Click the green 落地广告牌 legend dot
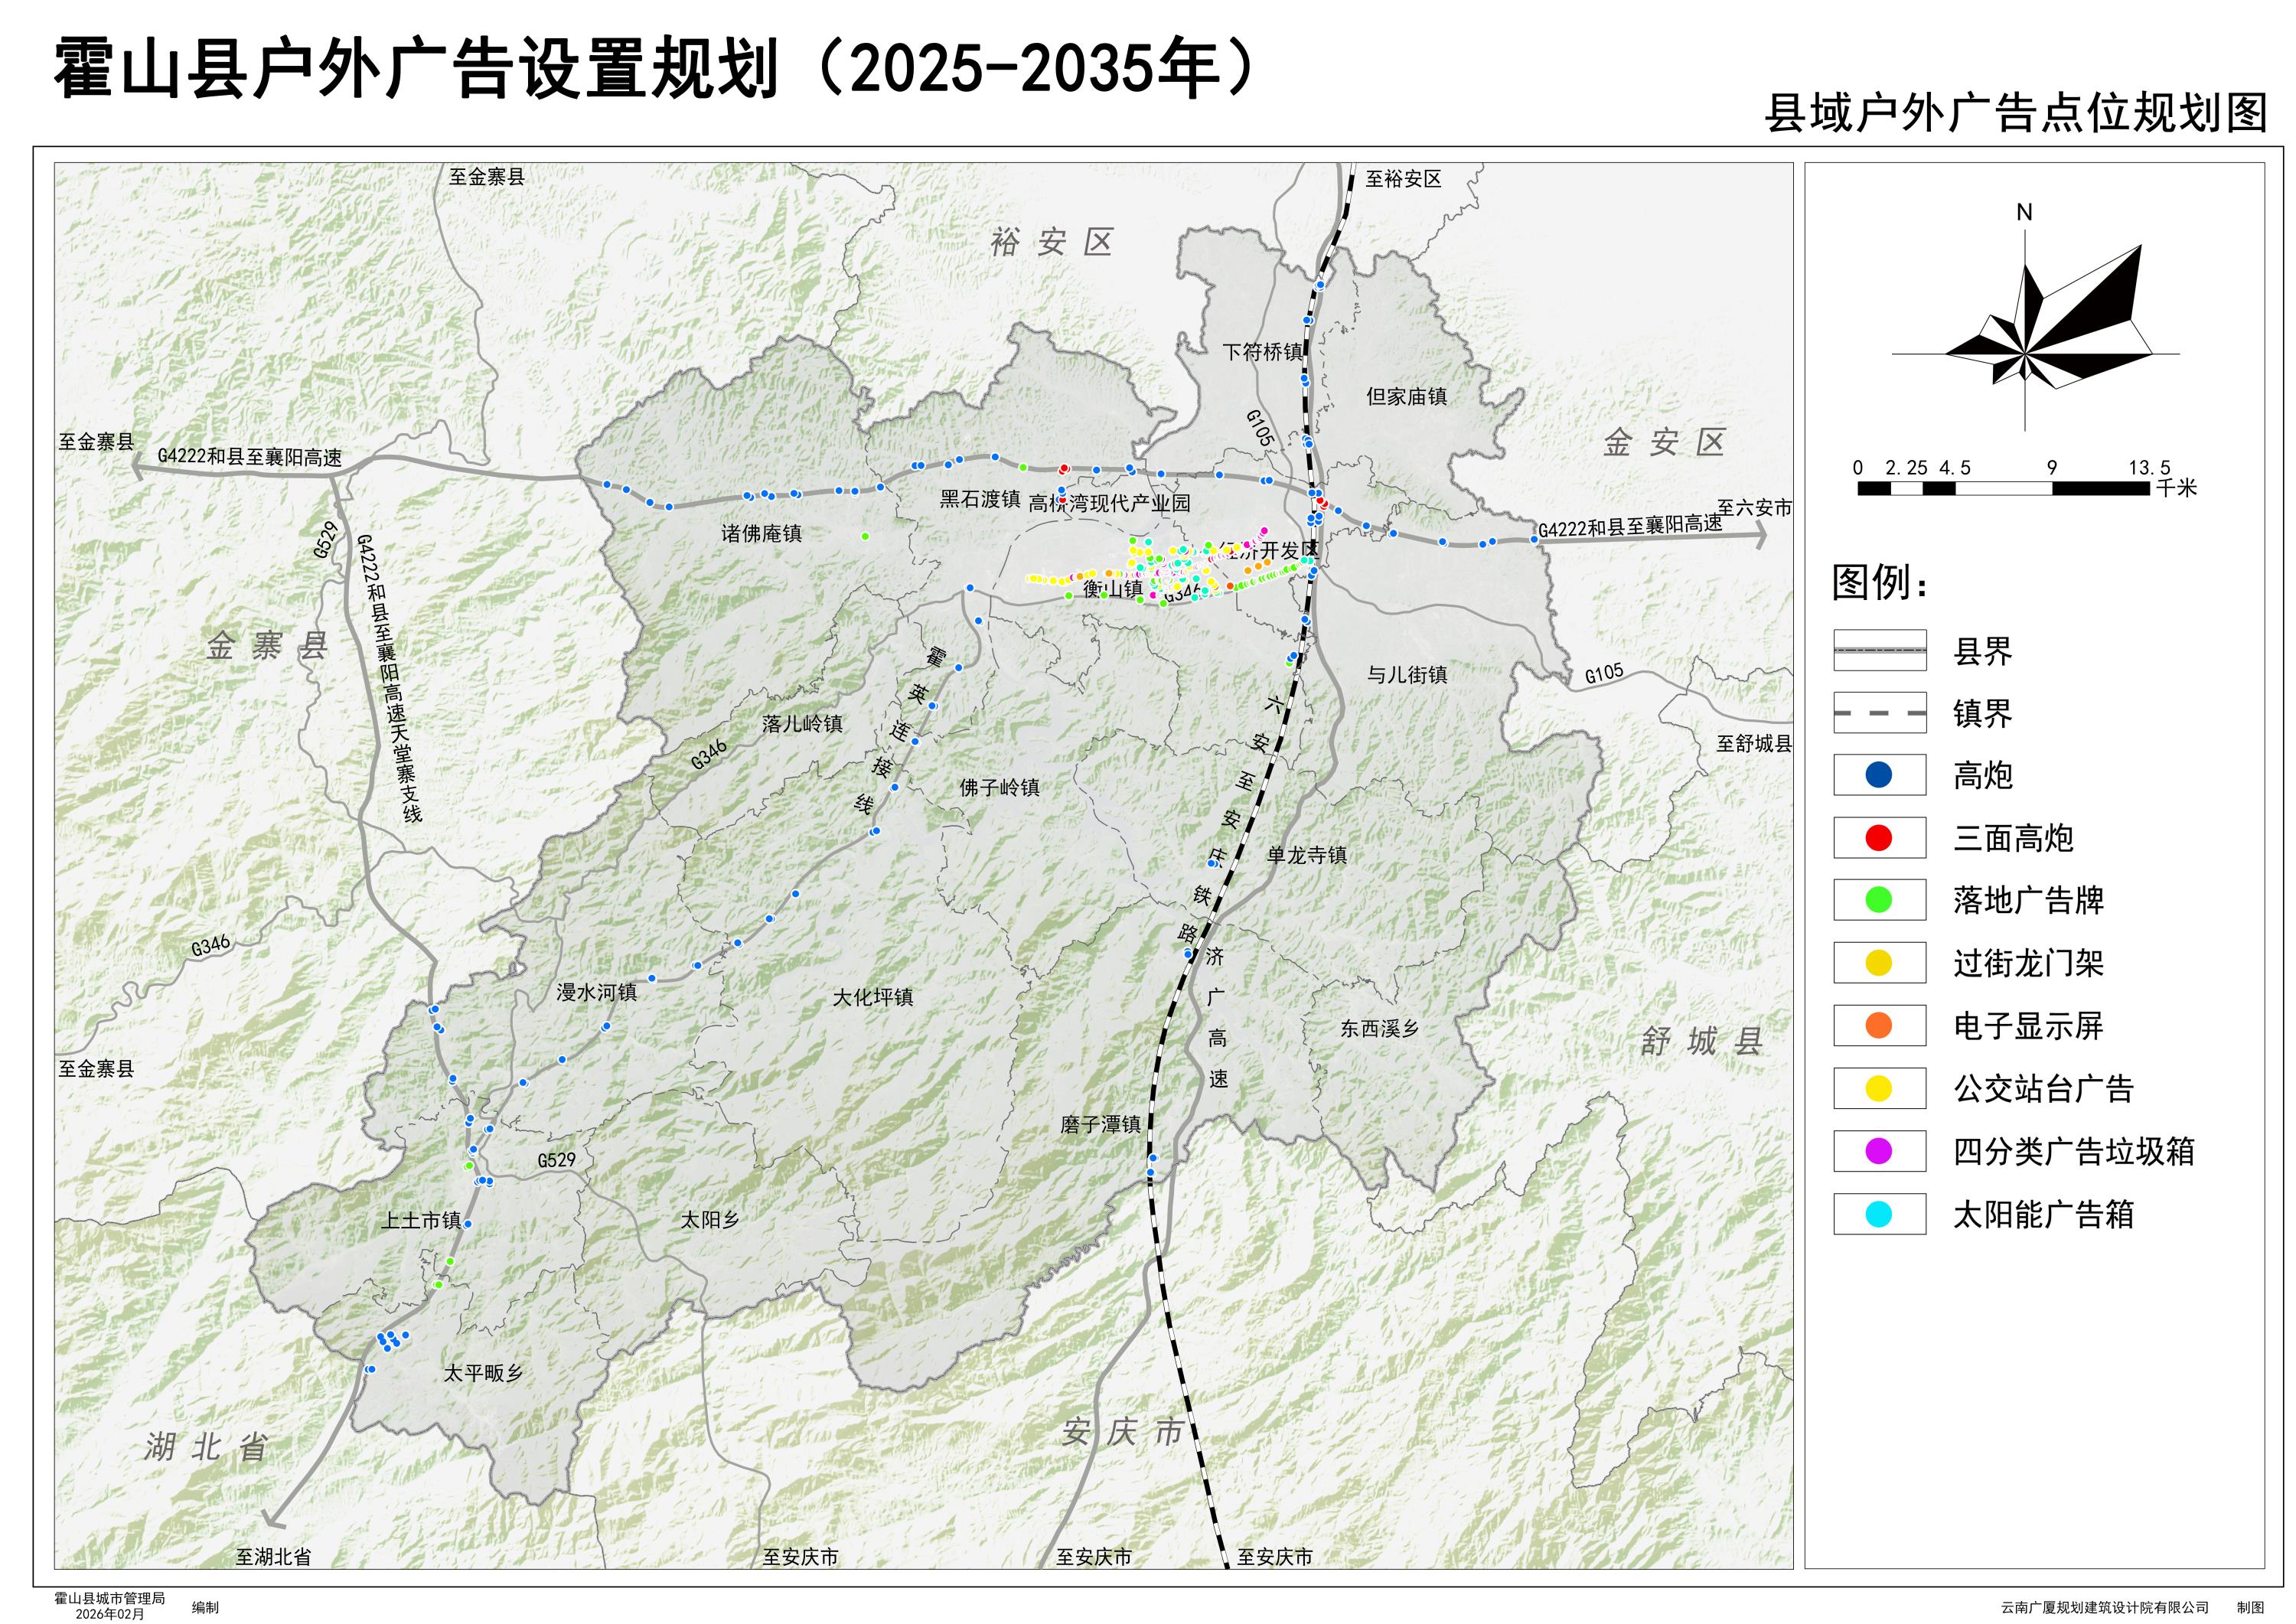 (x=1879, y=900)
